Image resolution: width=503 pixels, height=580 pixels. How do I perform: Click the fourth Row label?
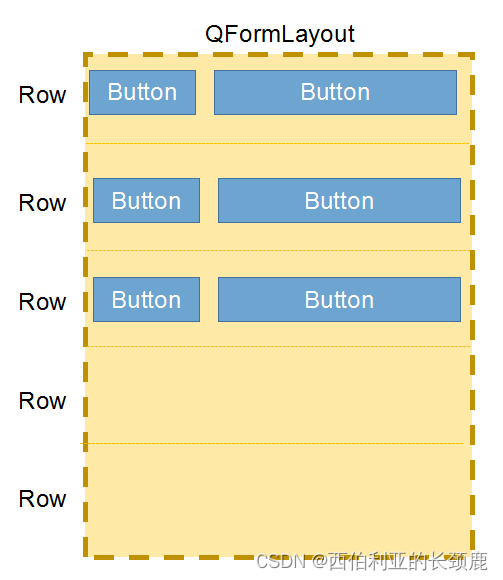43,401
